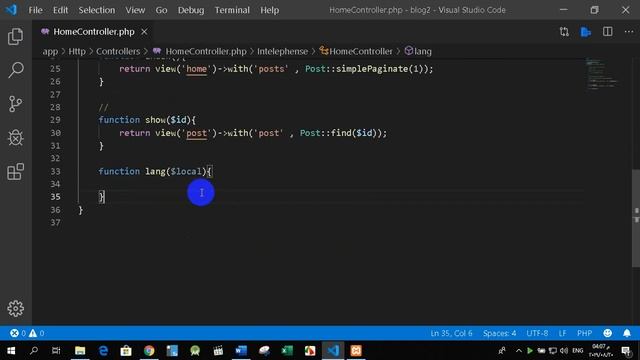Click simplePaginate on line 25
Image resolution: width=640 pixels, height=360 pixels.
(372, 69)
